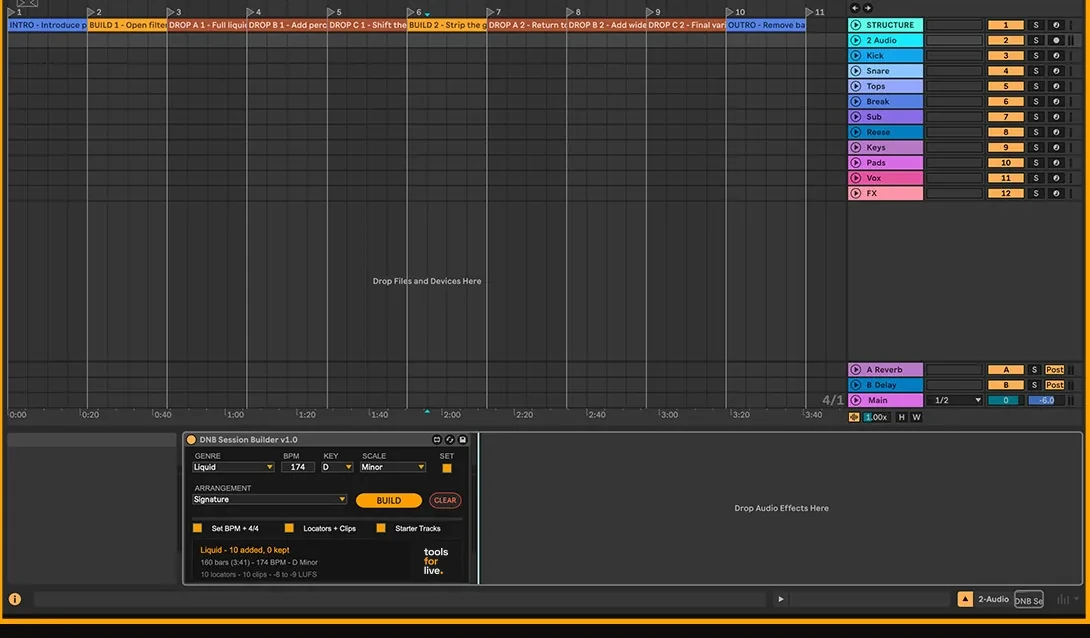Save DNB Session Builder preset via disk icon
This screenshot has width=1090, height=638.
(463, 440)
